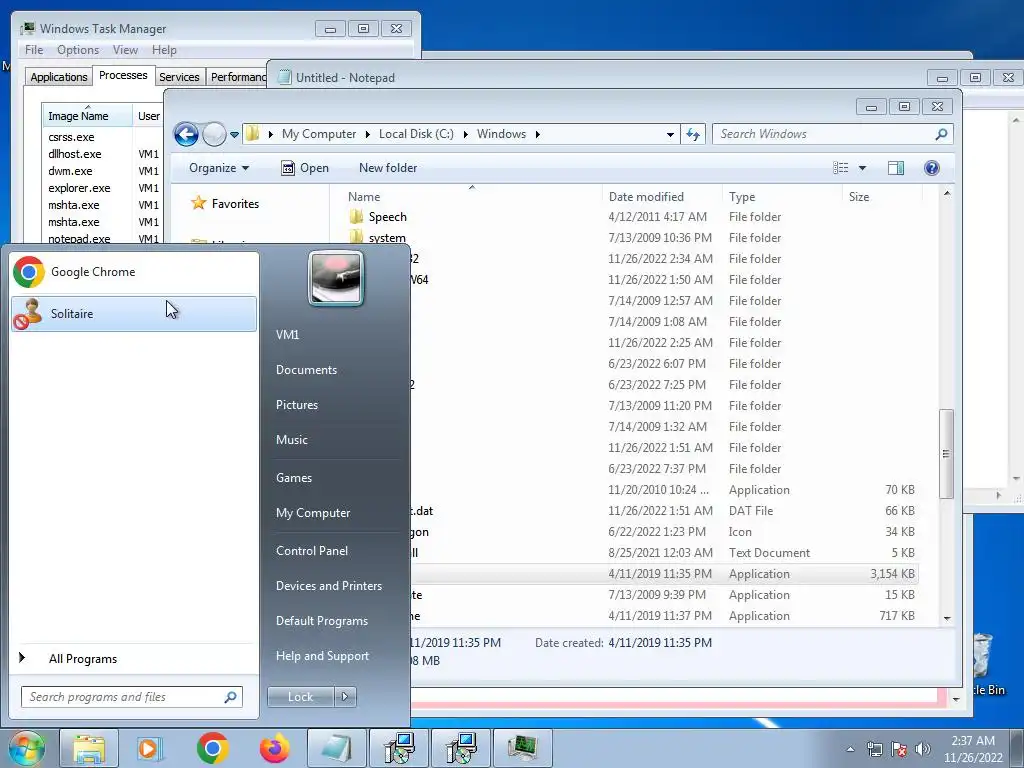Image resolution: width=1024 pixels, height=768 pixels.
Task: Click the Favorites star in navigation pane
Action: click(x=199, y=203)
